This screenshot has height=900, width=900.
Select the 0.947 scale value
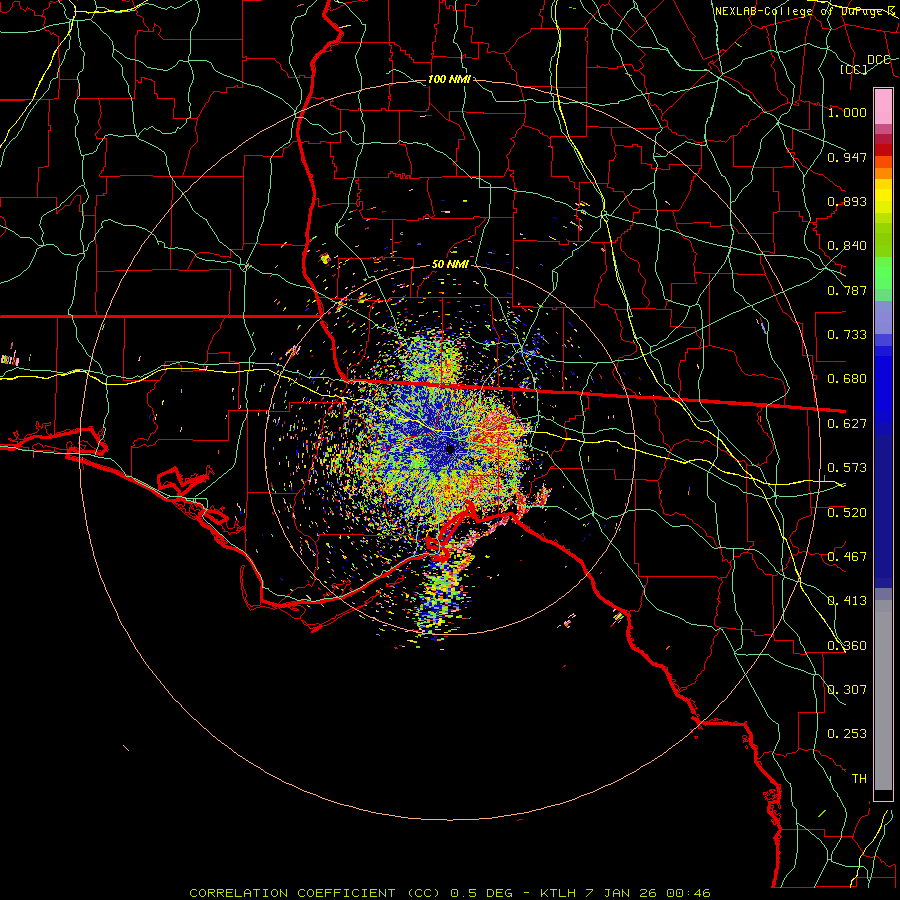(x=847, y=157)
